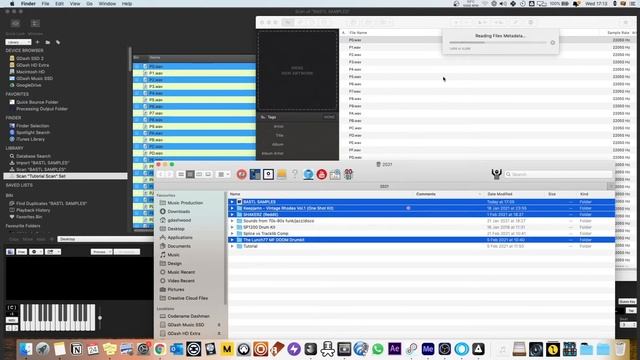Cancel the Reading Files Metadata progress

click(x=553, y=42)
